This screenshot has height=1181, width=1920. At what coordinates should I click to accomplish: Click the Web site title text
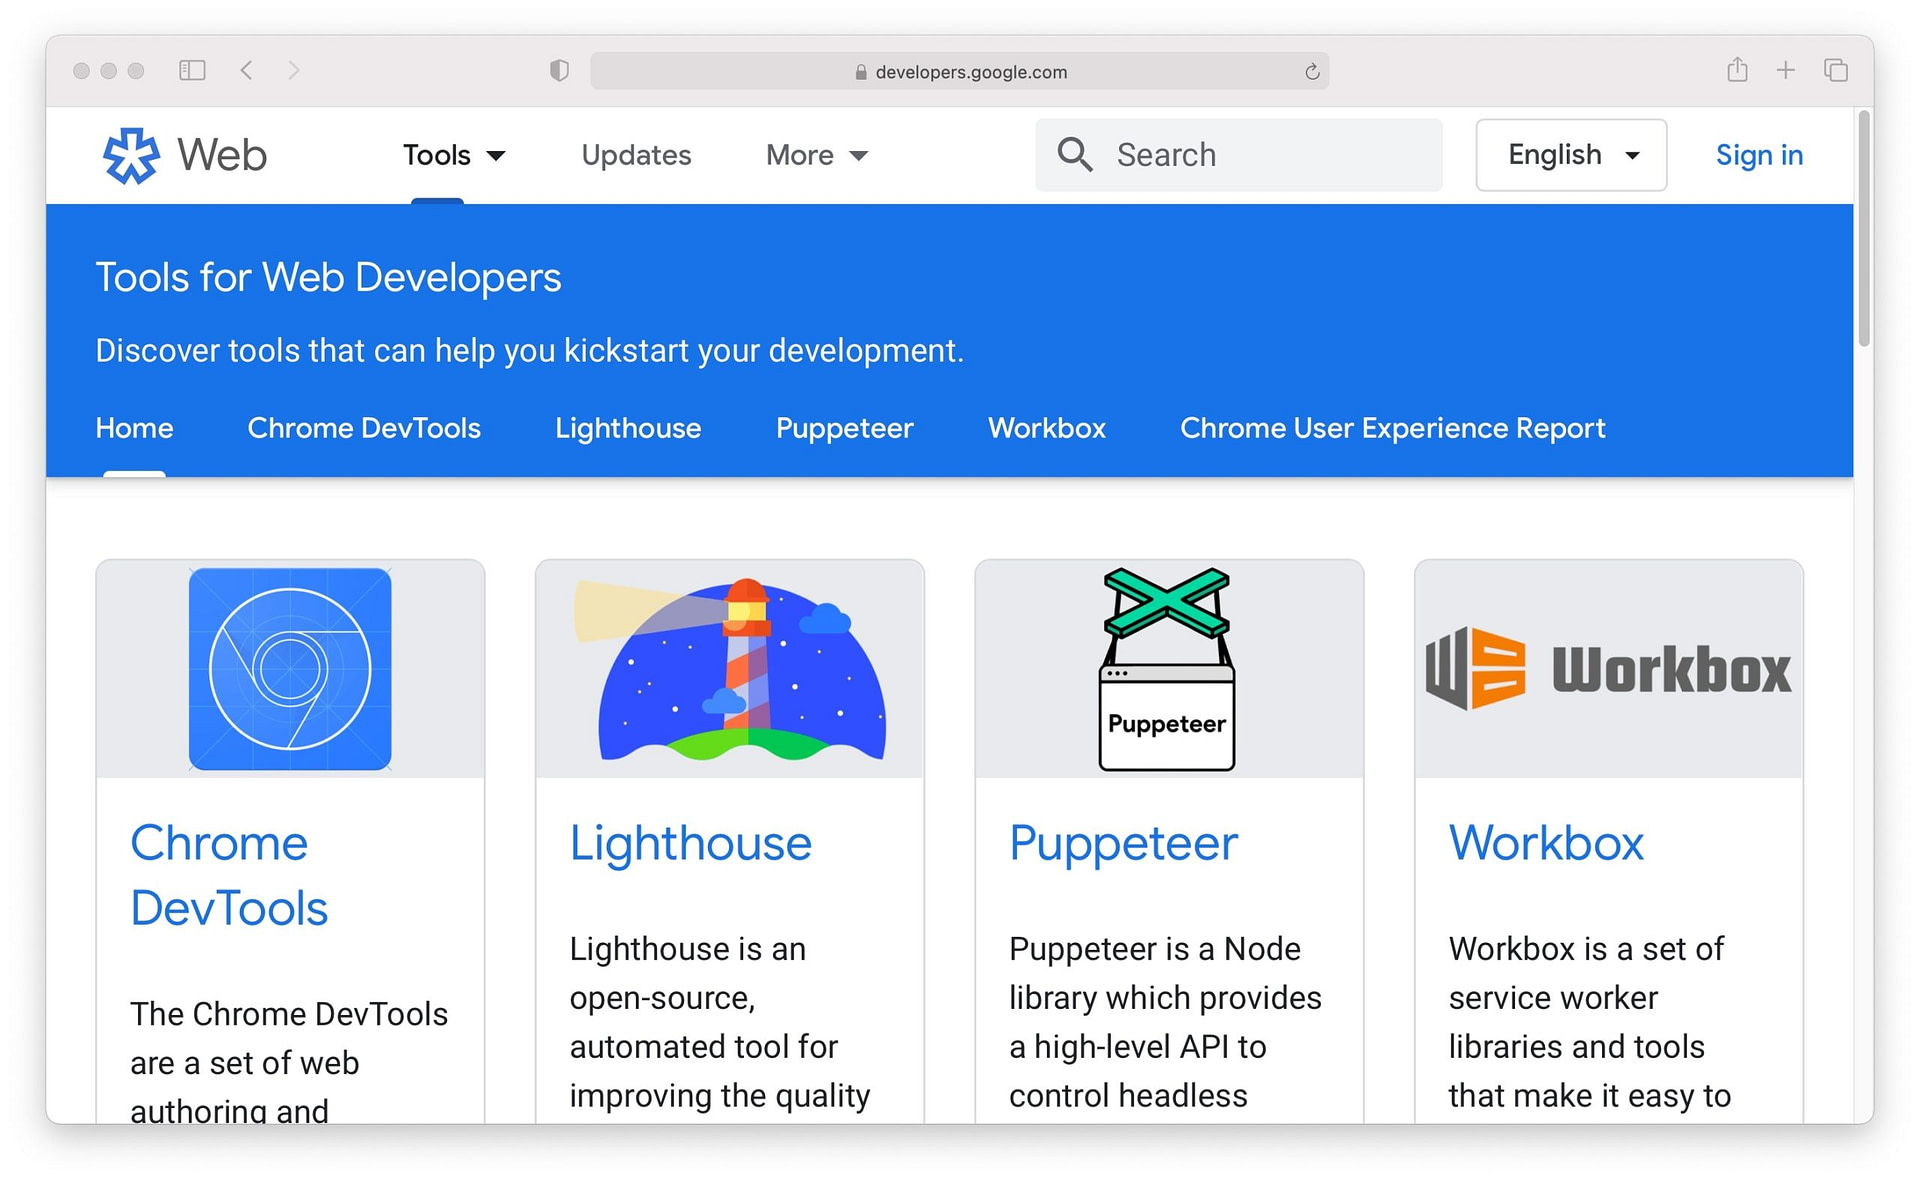coord(222,155)
